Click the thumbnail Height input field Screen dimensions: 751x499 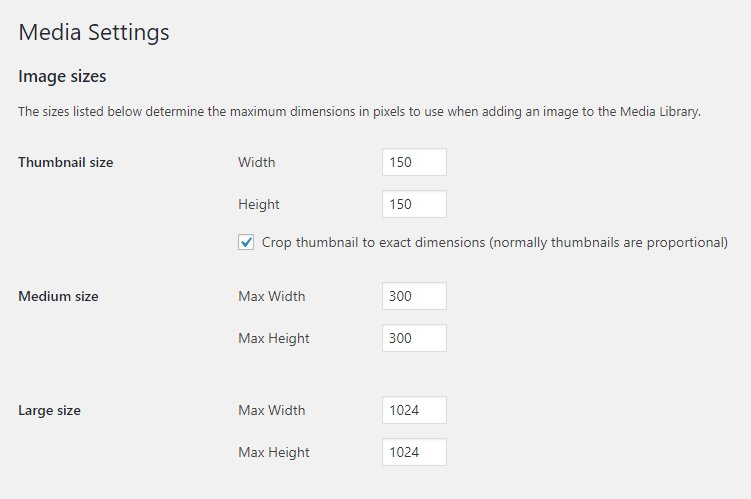click(414, 204)
